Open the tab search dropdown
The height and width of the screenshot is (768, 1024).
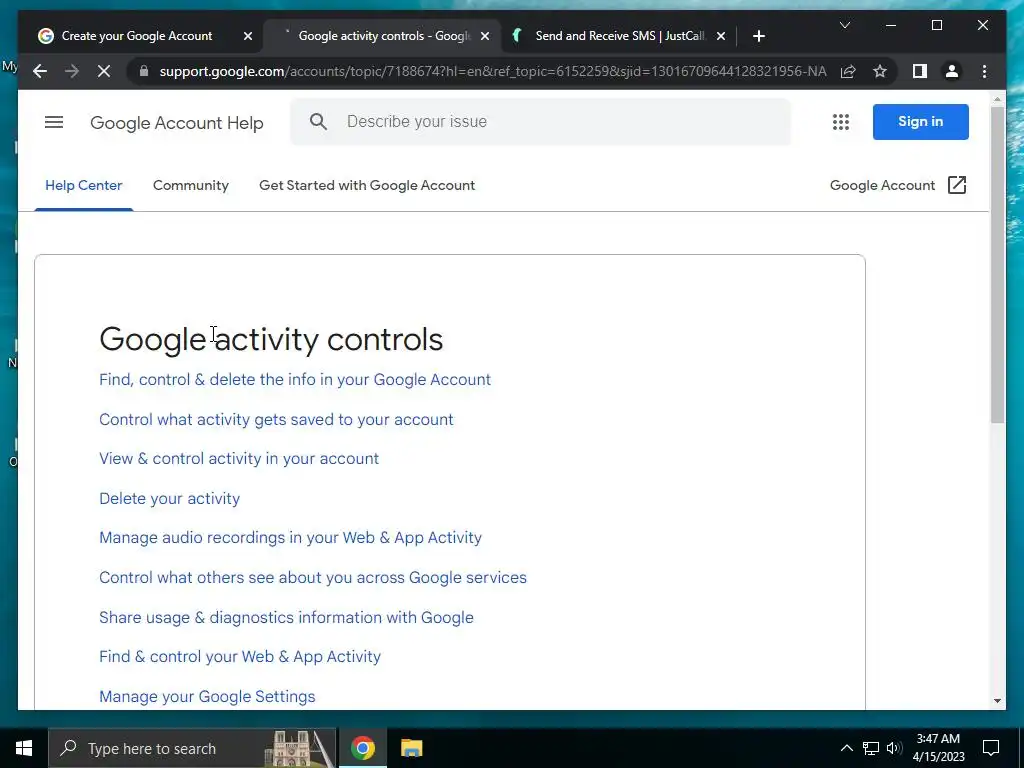844,25
